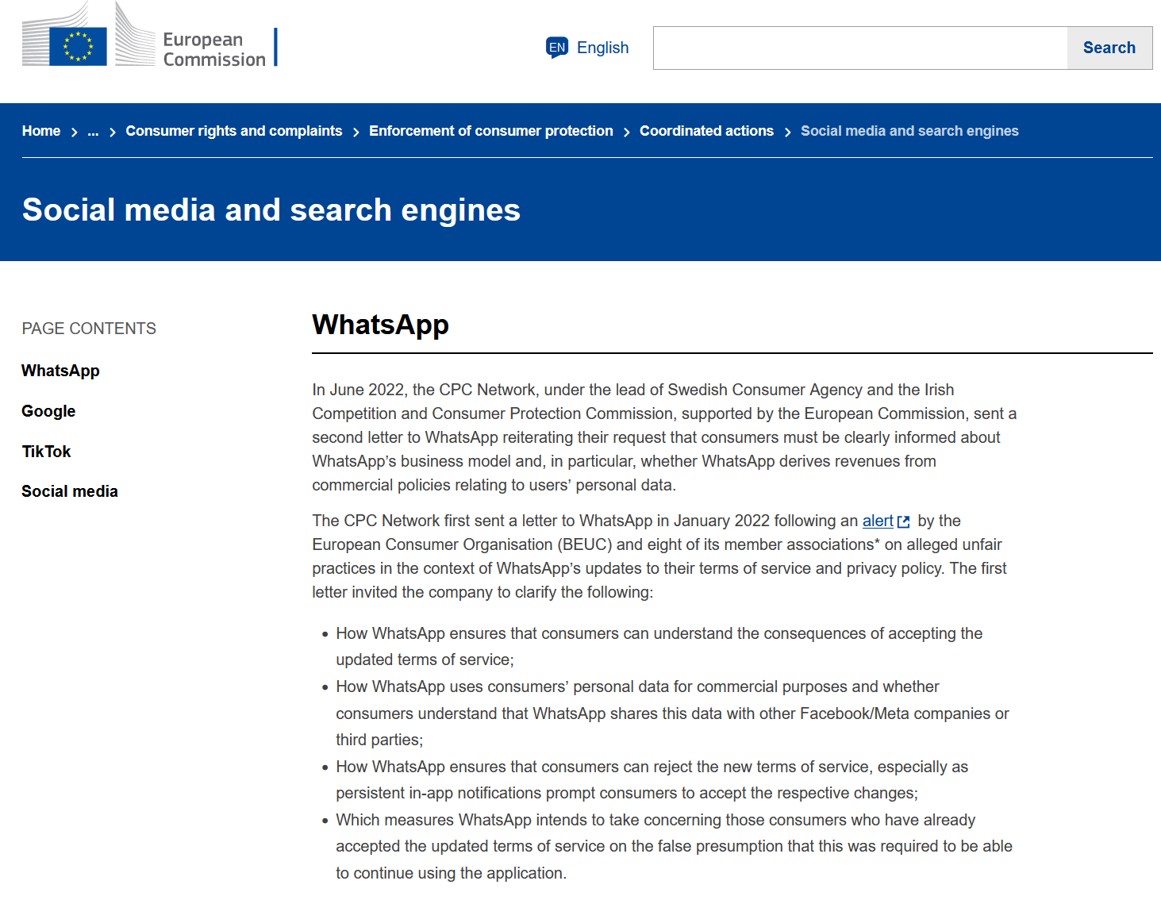Click the Search button
This screenshot has width=1161, height=900.
click(1109, 48)
